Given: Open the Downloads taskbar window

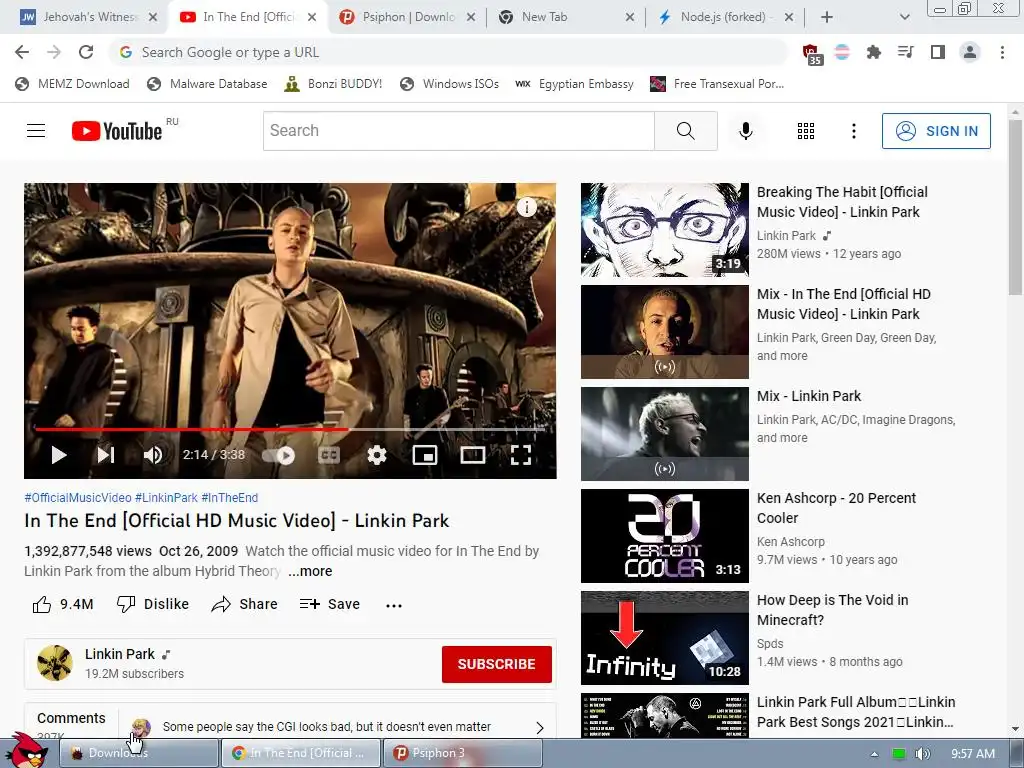Looking at the screenshot, I should click(138, 753).
